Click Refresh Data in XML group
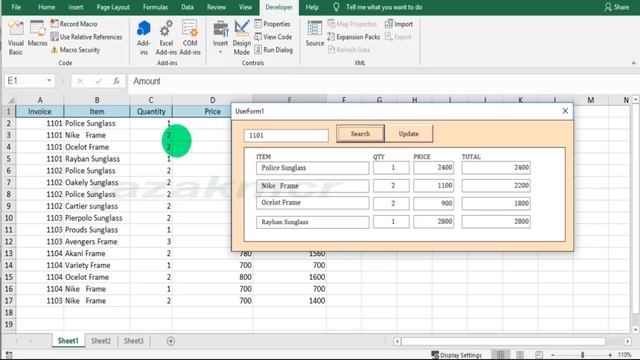640x360 pixels. (349, 50)
